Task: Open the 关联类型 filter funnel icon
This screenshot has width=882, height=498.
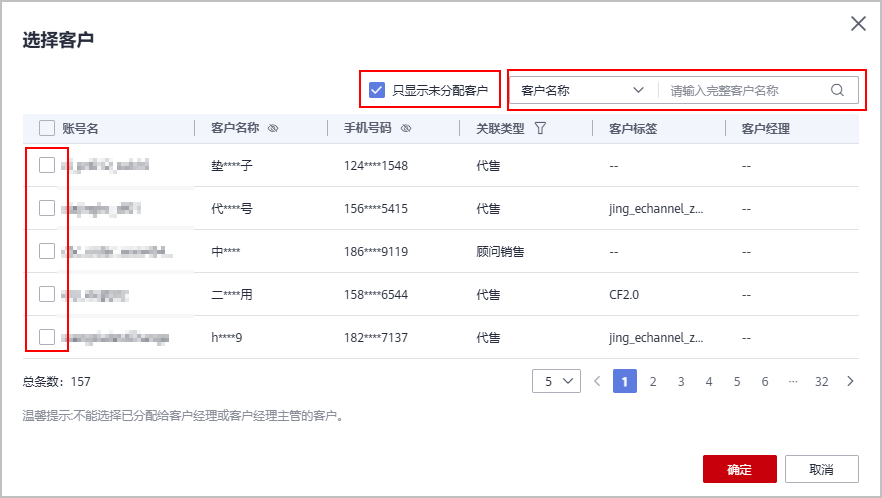Action: (540, 128)
